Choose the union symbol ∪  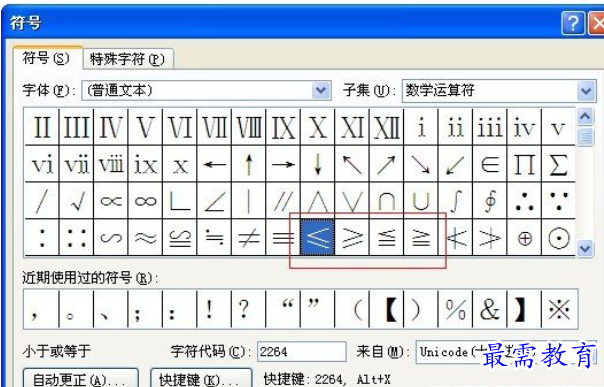[x=421, y=201]
